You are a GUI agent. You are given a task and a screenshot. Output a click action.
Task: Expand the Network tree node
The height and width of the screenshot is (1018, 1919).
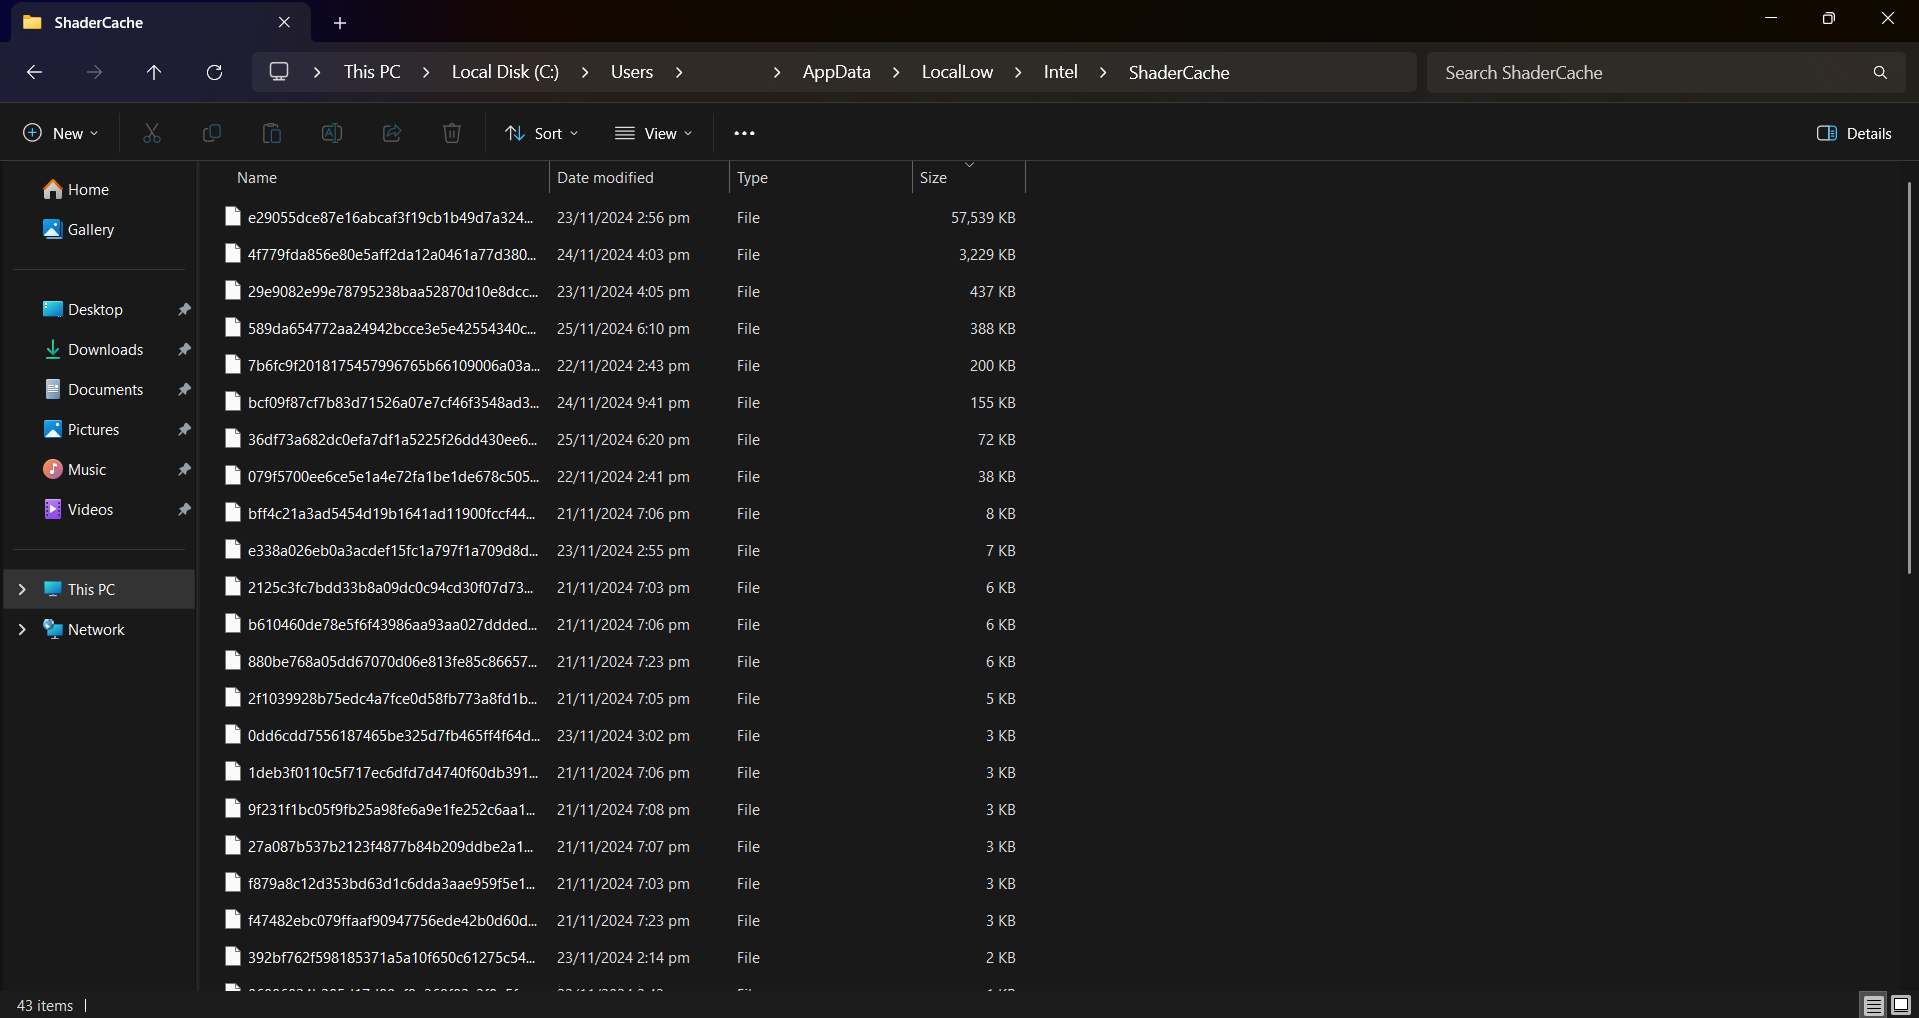[22, 630]
